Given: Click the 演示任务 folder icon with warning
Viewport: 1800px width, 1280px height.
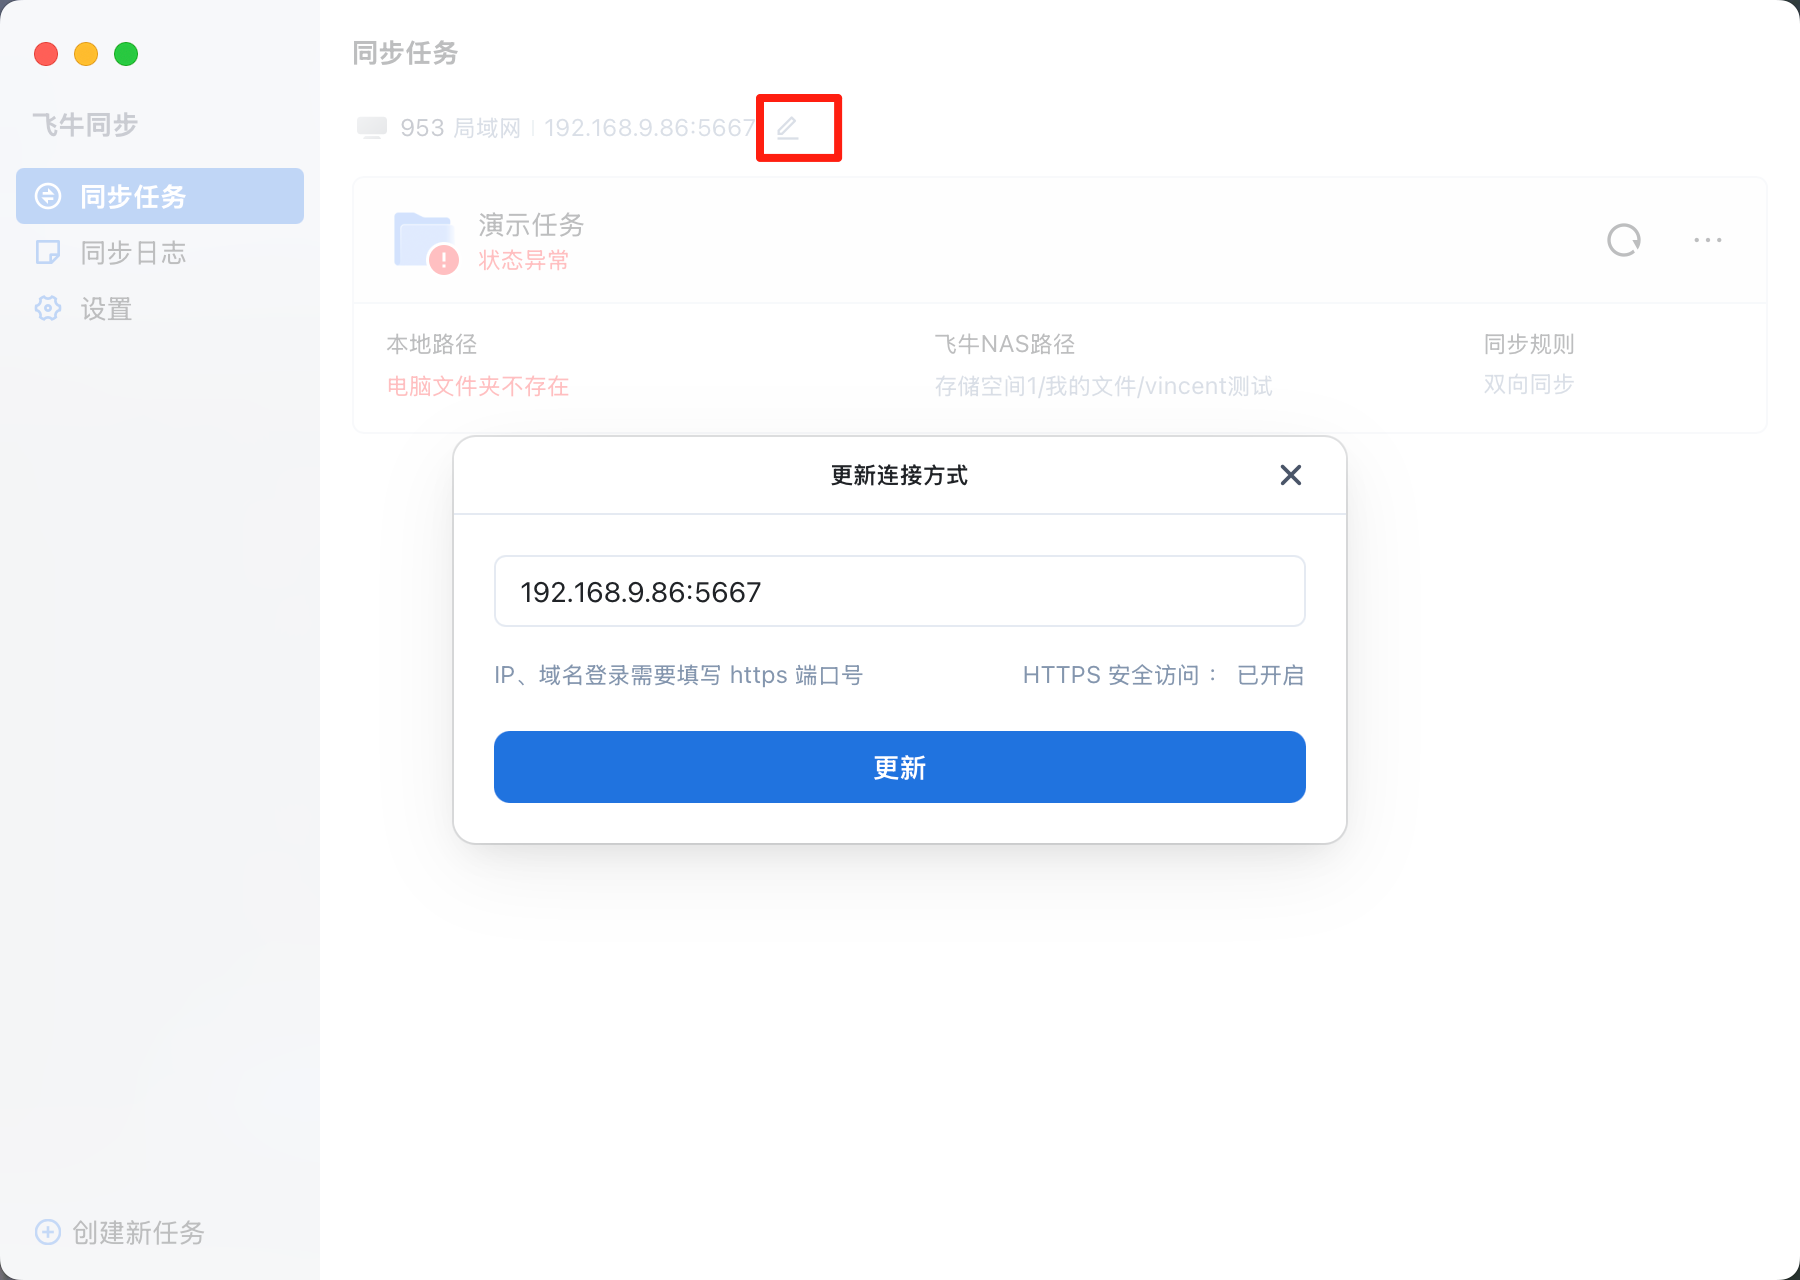Looking at the screenshot, I should click(426, 242).
